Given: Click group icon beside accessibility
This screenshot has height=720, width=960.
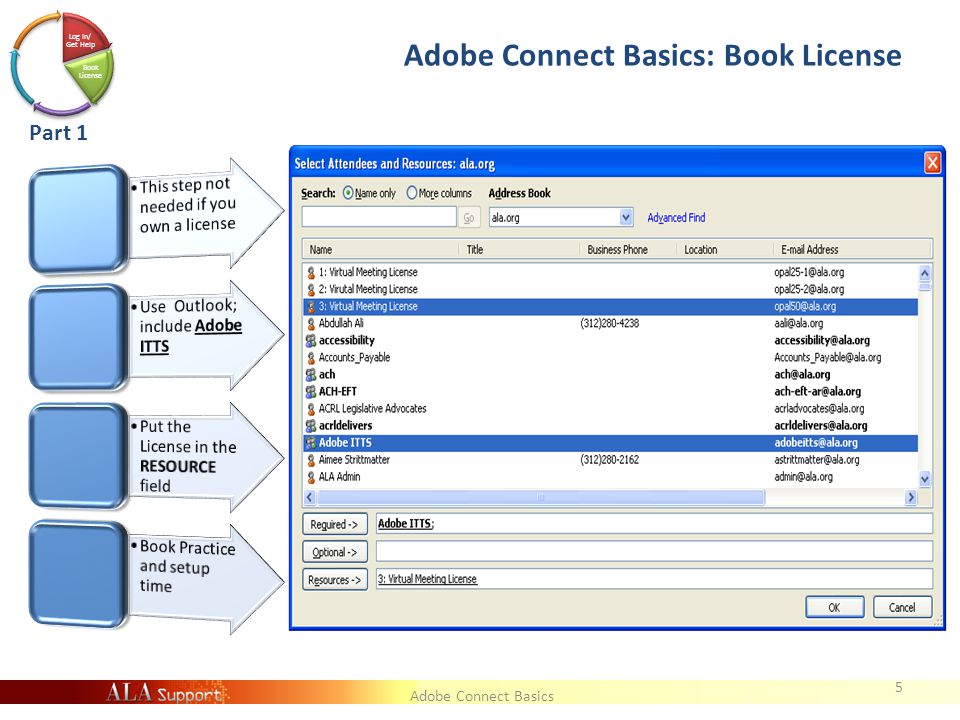Looking at the screenshot, I should tap(311, 341).
